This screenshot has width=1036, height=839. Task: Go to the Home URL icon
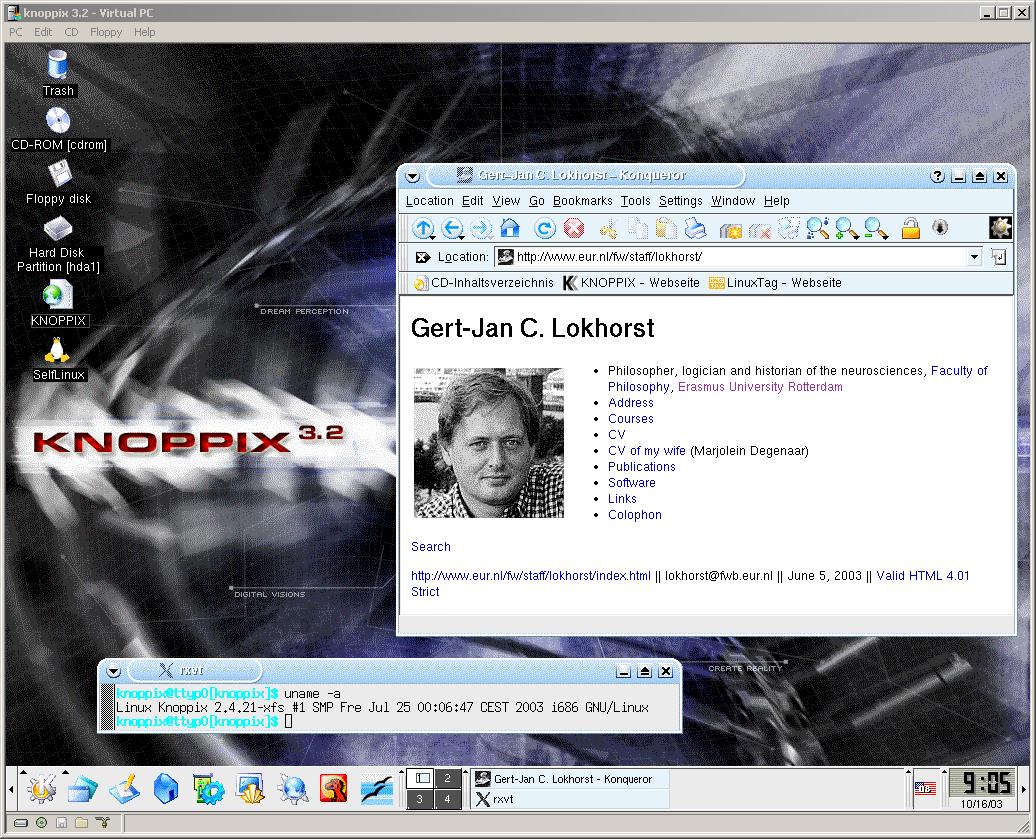510,229
